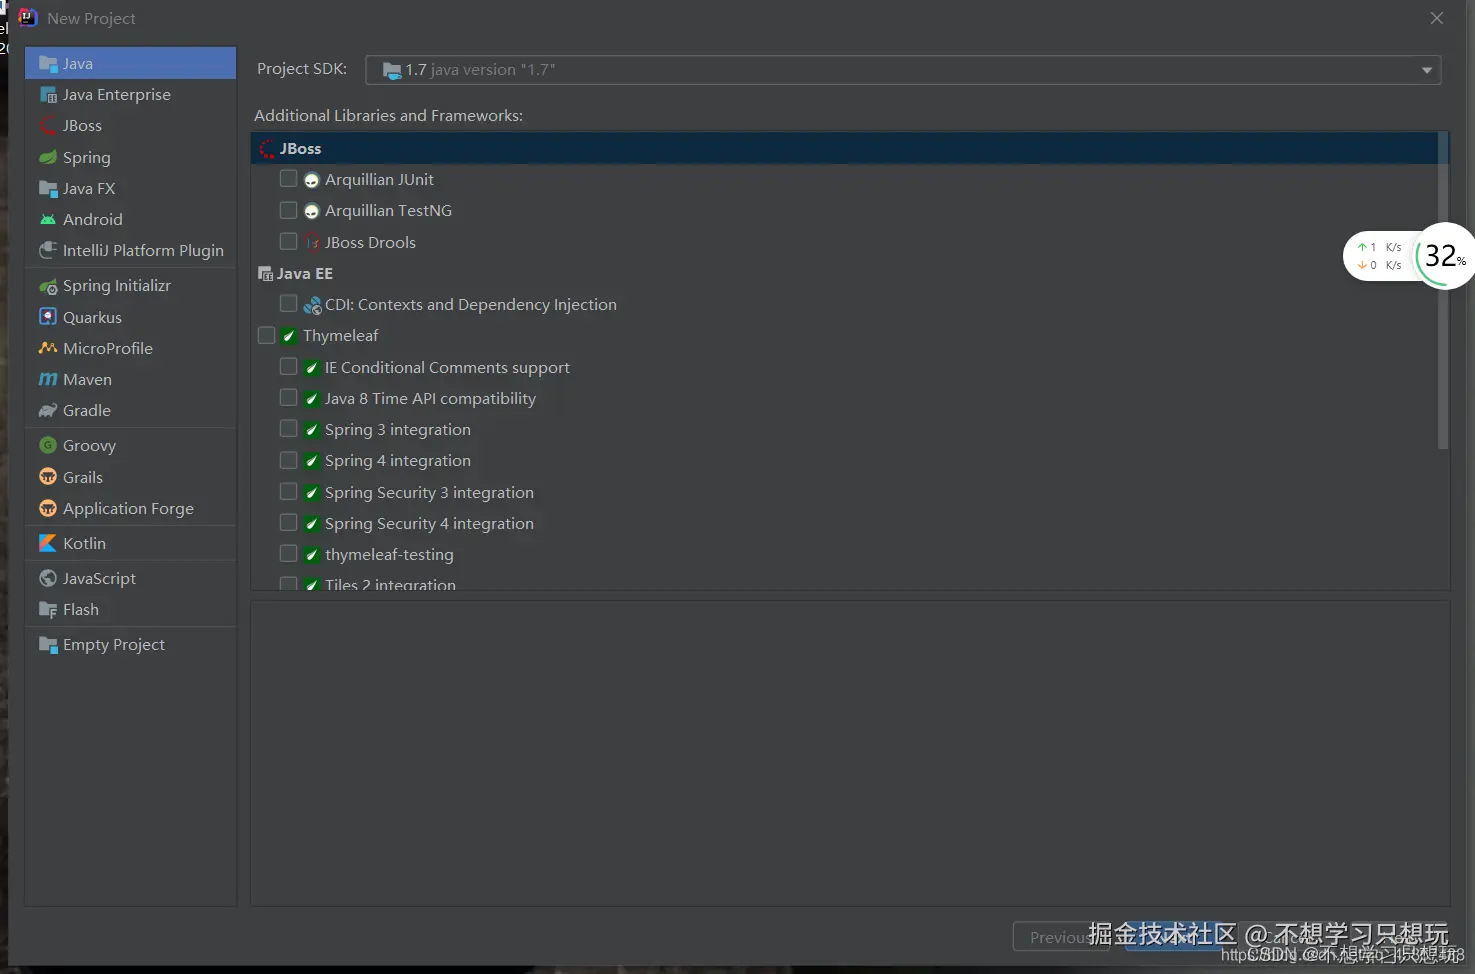1475x974 pixels.
Task: Click the Grails icon
Action: click(x=48, y=477)
